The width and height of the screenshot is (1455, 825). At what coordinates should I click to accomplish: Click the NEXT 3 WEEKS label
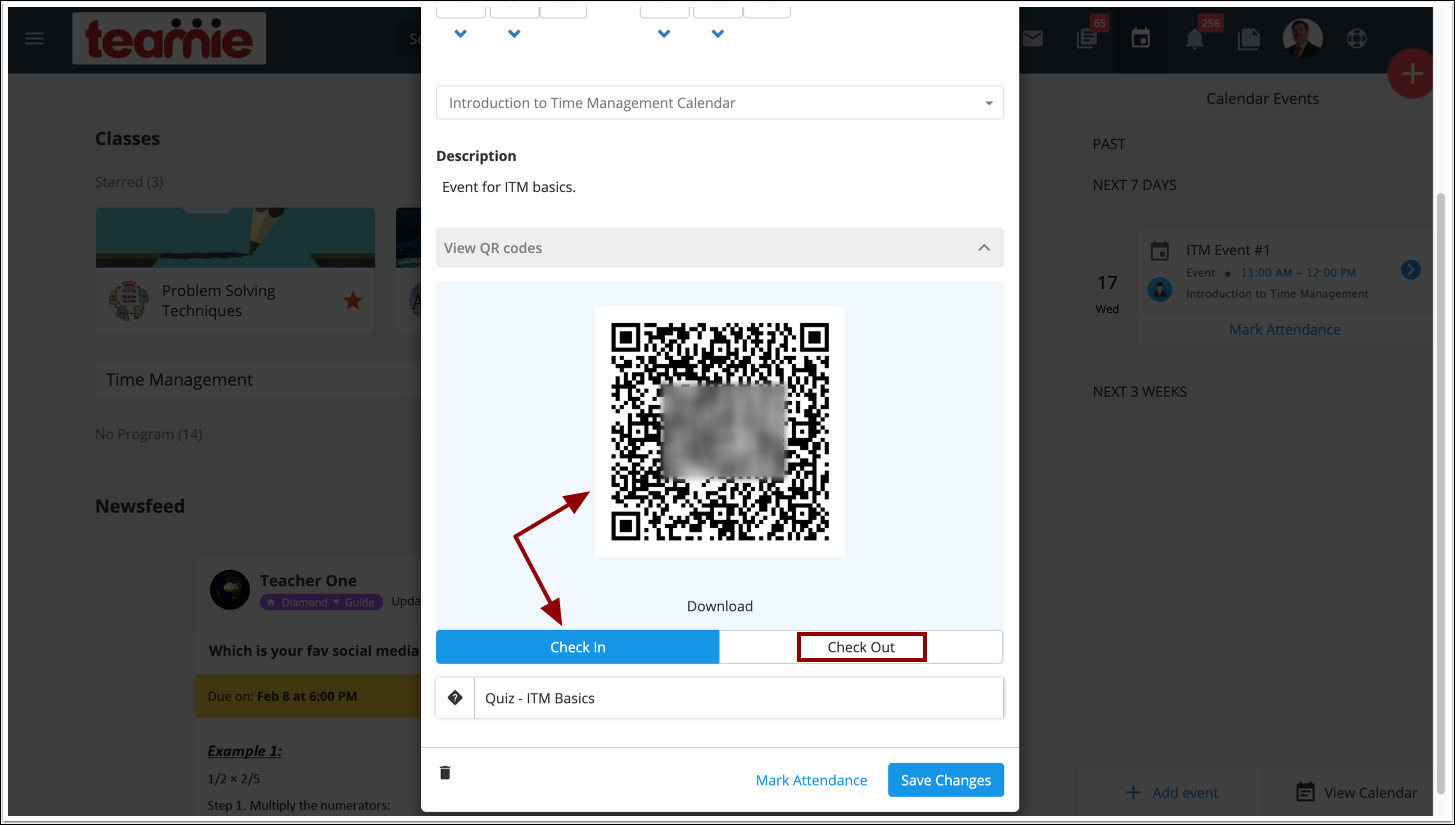(x=1140, y=391)
